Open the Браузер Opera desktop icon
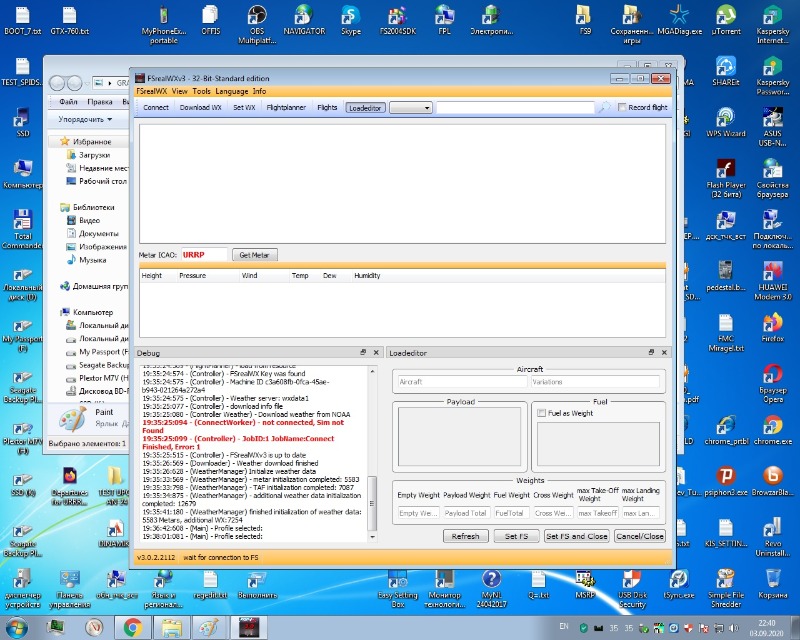The width and height of the screenshot is (800, 640). [772, 383]
